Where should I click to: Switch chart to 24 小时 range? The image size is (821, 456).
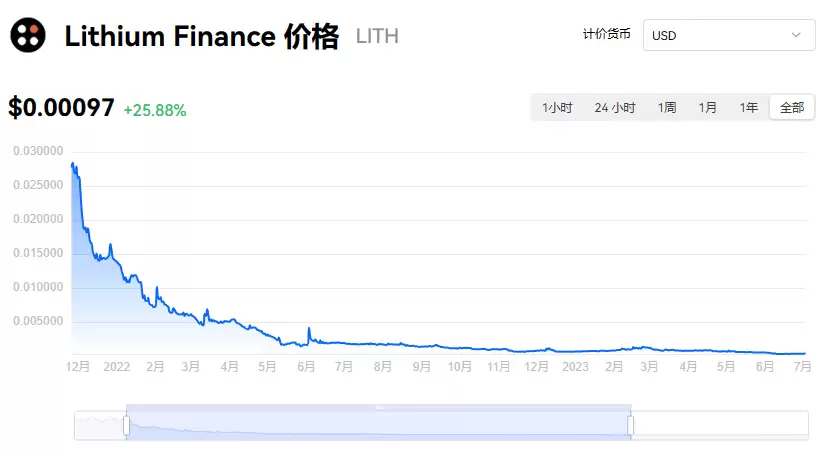pyautogui.click(x=615, y=108)
